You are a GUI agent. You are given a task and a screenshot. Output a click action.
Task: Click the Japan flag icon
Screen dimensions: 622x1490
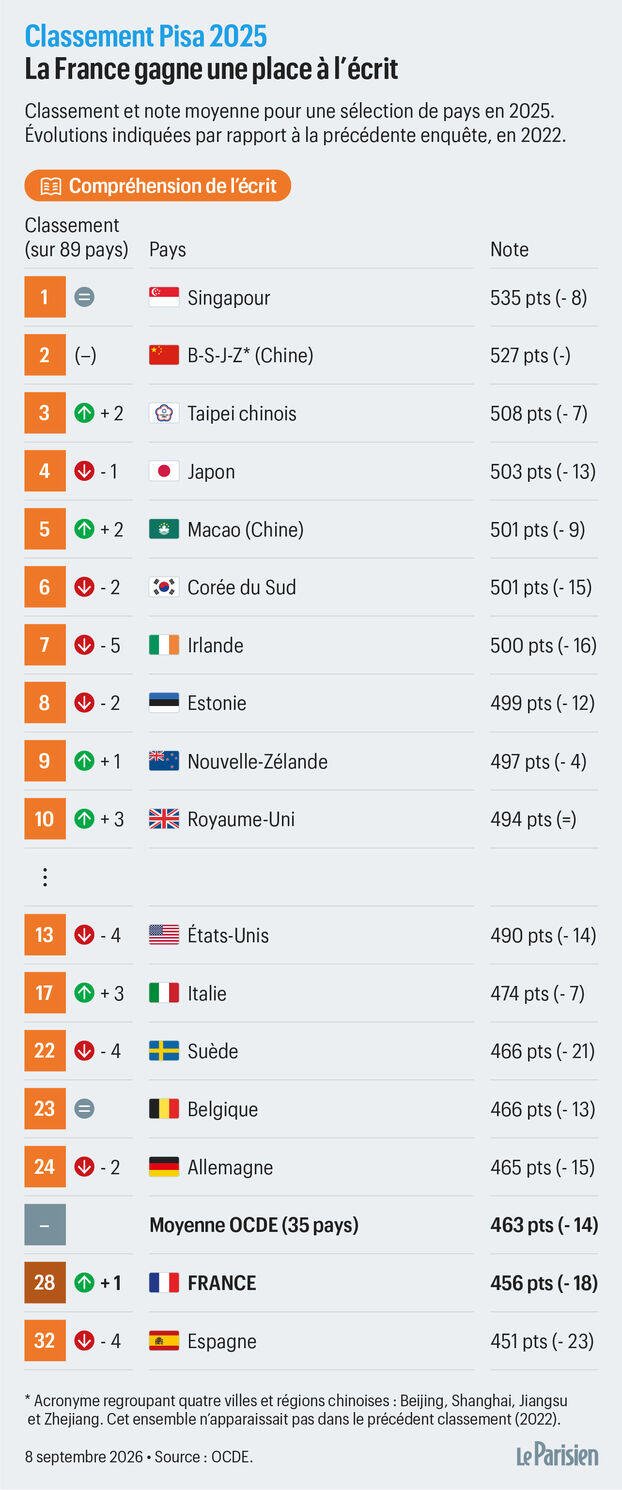(x=164, y=471)
